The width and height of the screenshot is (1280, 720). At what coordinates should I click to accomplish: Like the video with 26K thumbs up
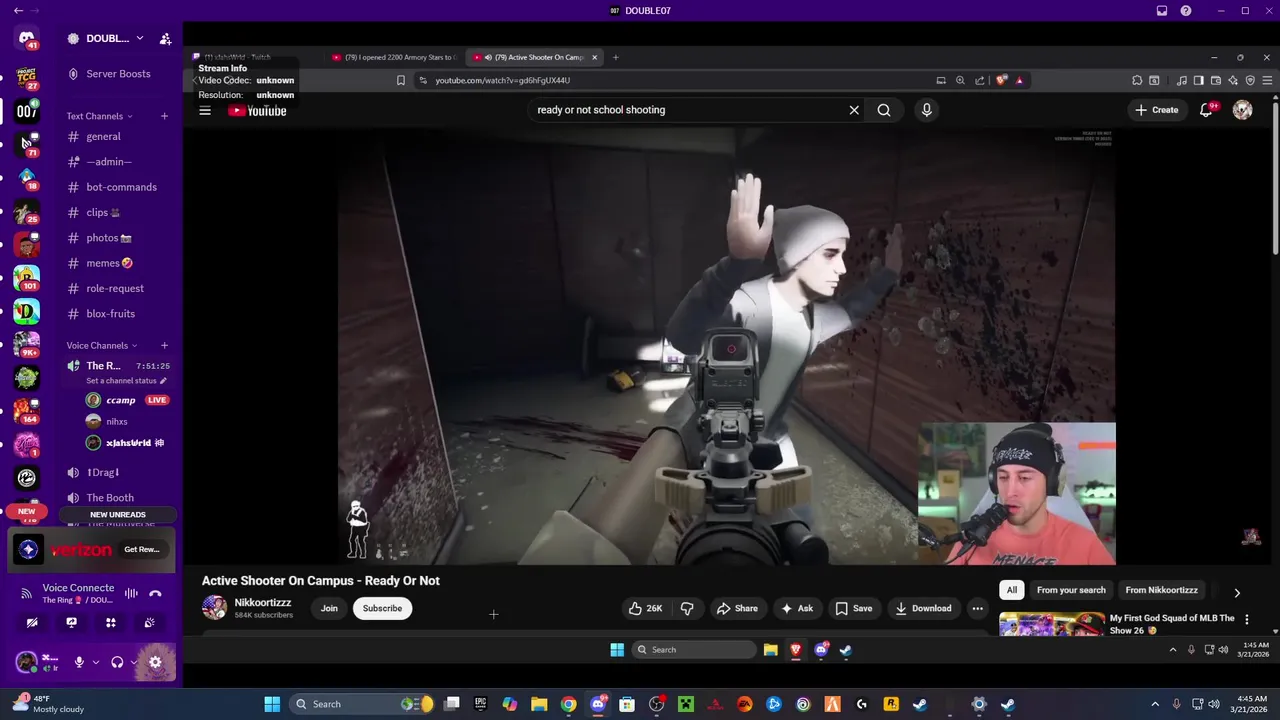coord(645,608)
